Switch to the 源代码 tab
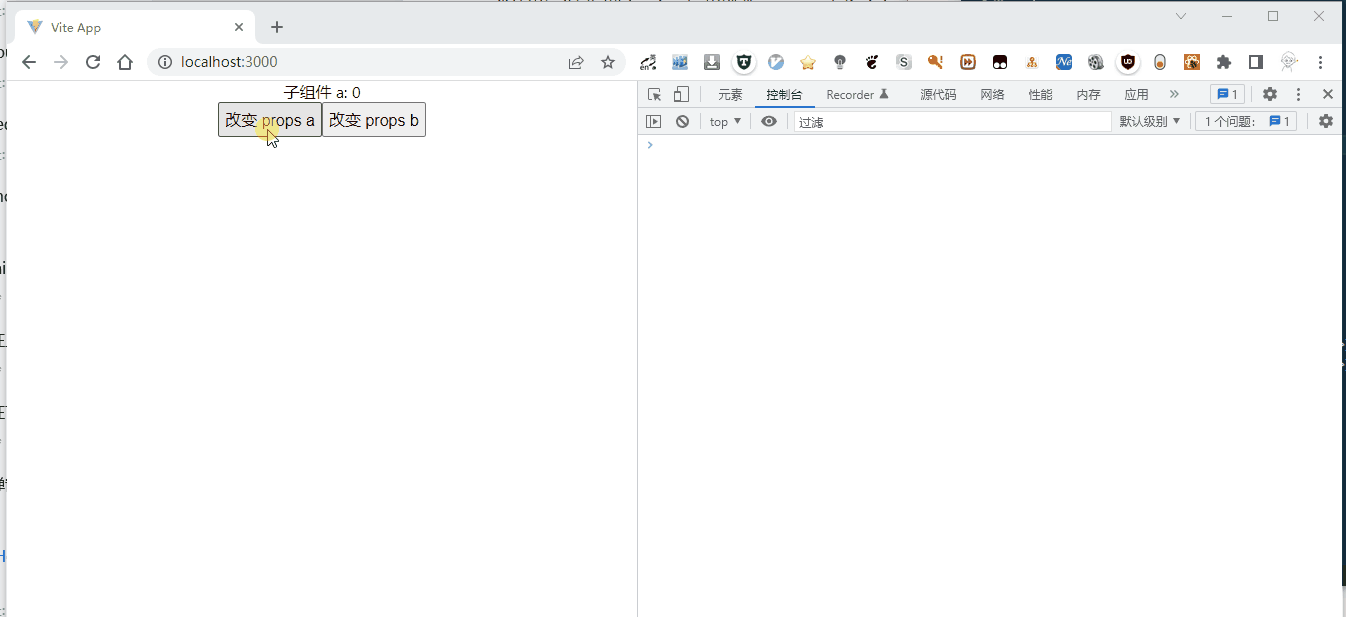The height and width of the screenshot is (617, 1346). (x=938, y=95)
